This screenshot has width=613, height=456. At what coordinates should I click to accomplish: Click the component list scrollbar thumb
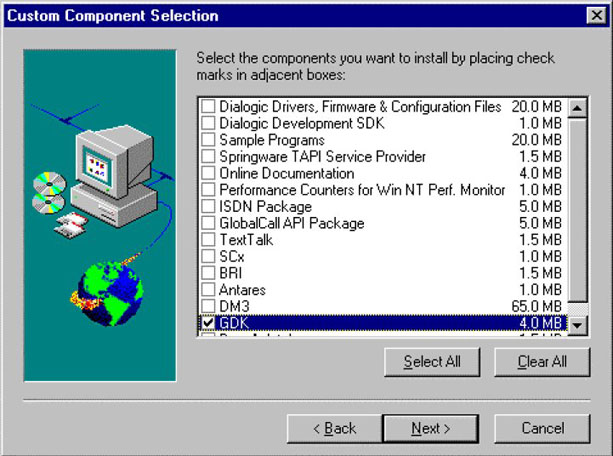pyautogui.click(x=577, y=210)
